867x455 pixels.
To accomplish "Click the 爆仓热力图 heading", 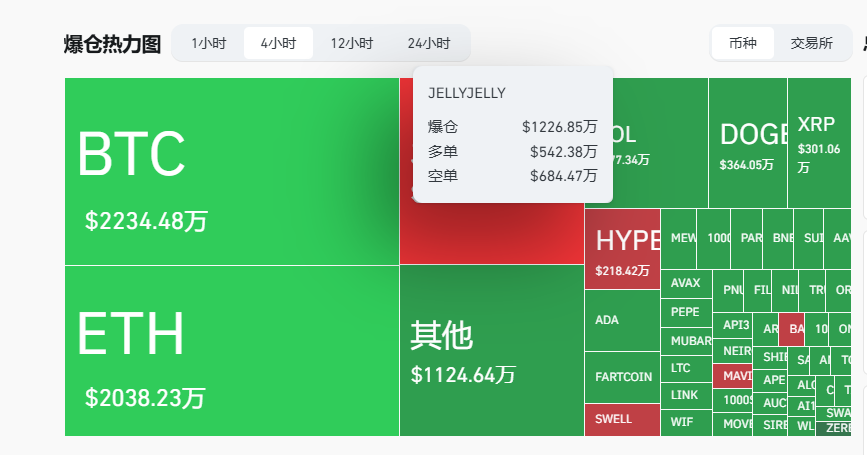I will pos(112,44).
